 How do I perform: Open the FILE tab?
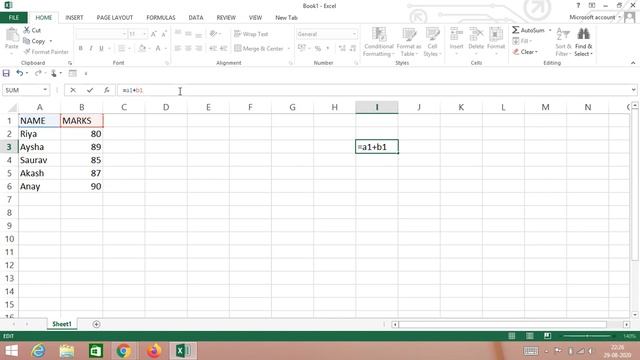(13, 18)
